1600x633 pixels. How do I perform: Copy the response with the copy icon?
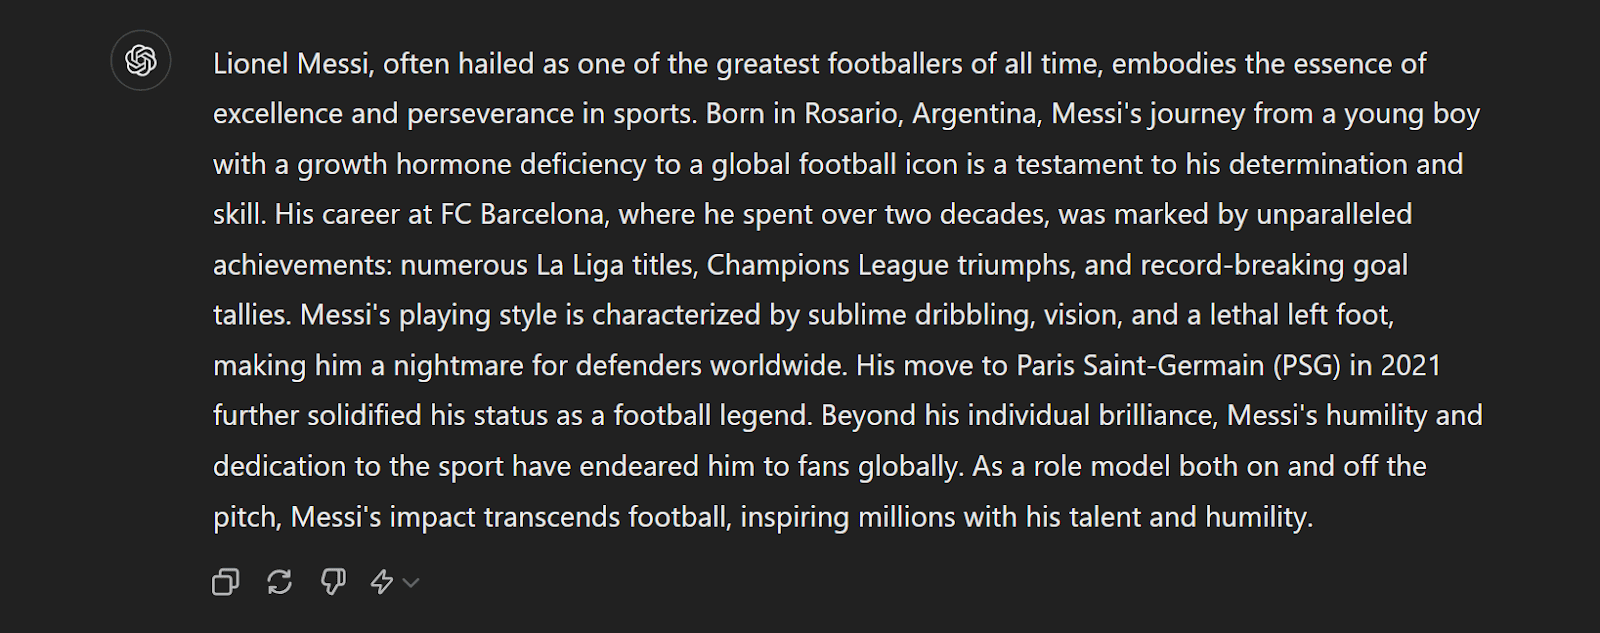[226, 582]
